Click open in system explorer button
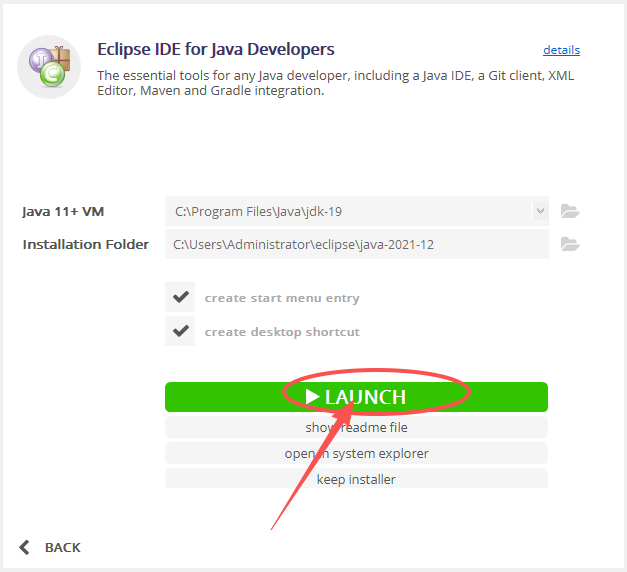Viewport: 627px width, 572px height. coord(356,453)
